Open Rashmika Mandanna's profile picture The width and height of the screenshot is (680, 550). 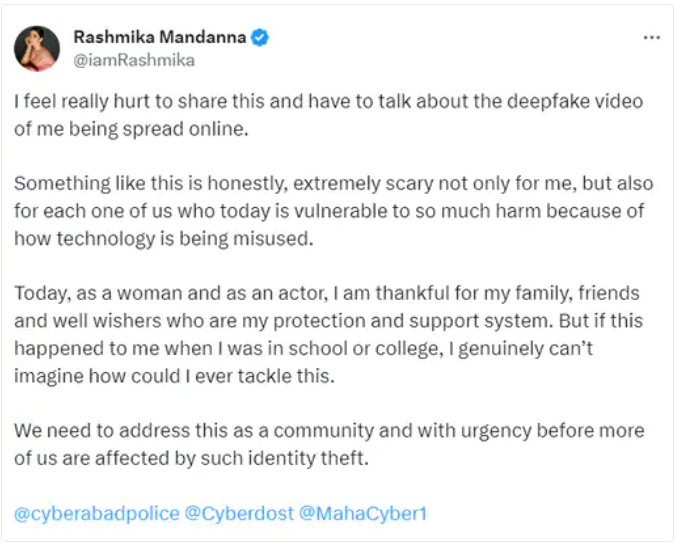[x=37, y=48]
